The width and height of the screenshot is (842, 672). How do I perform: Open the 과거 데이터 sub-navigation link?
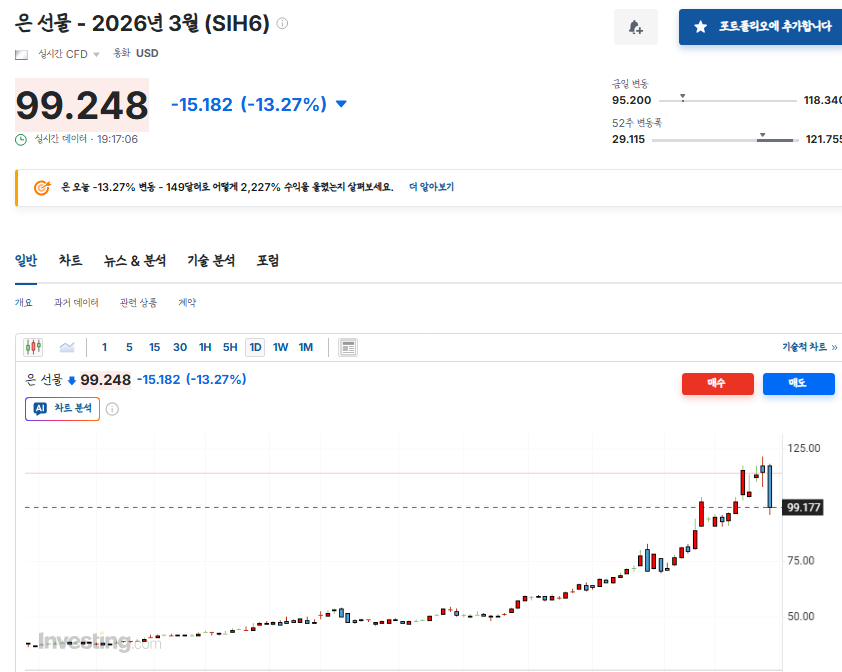[x=76, y=302]
